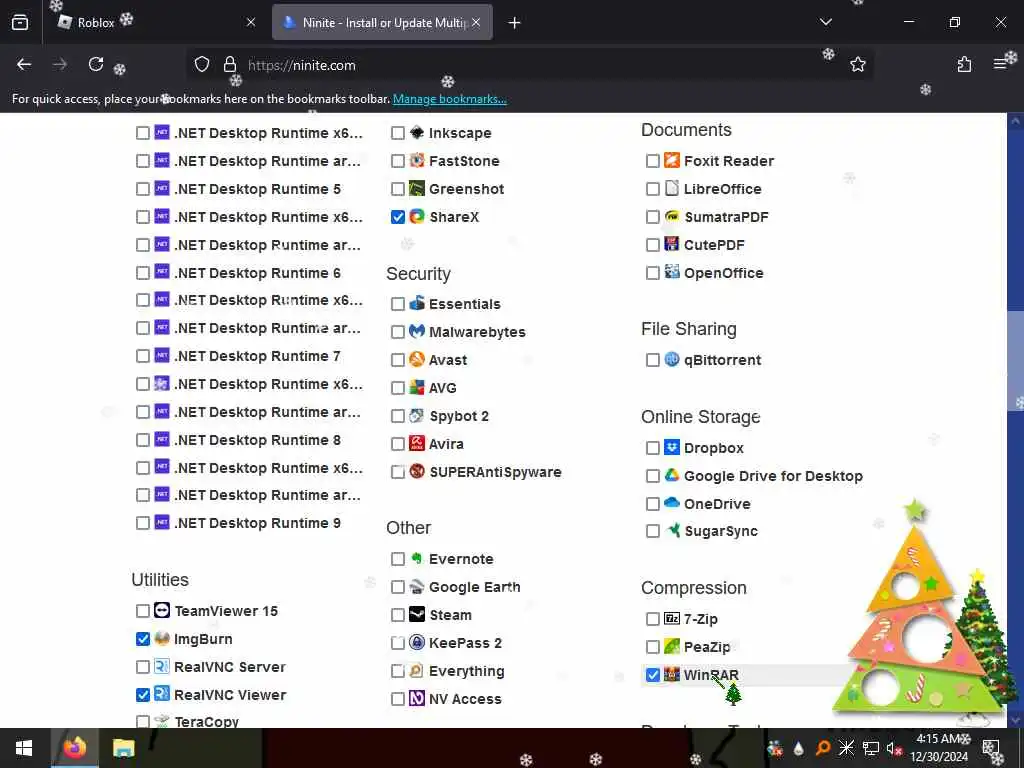Click the TeamViewer 15 icon
The height and width of the screenshot is (768, 1024).
pos(162,611)
